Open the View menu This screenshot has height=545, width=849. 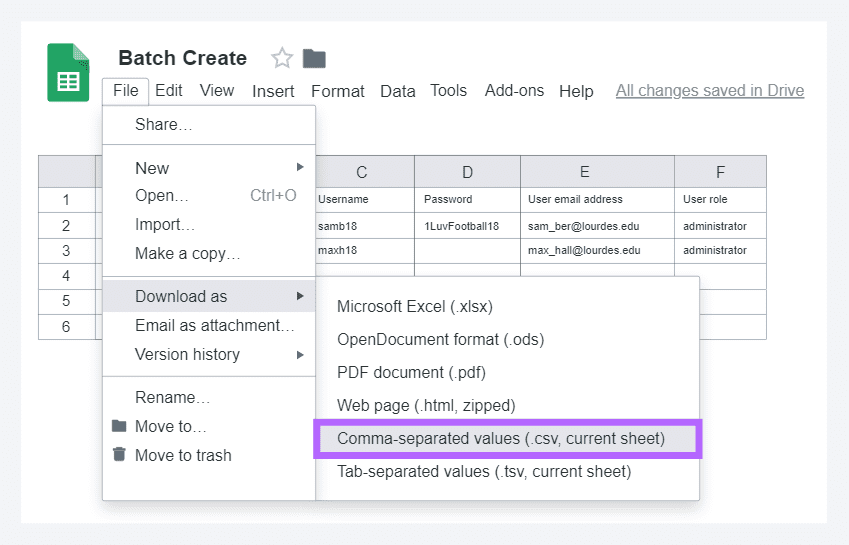coord(217,90)
